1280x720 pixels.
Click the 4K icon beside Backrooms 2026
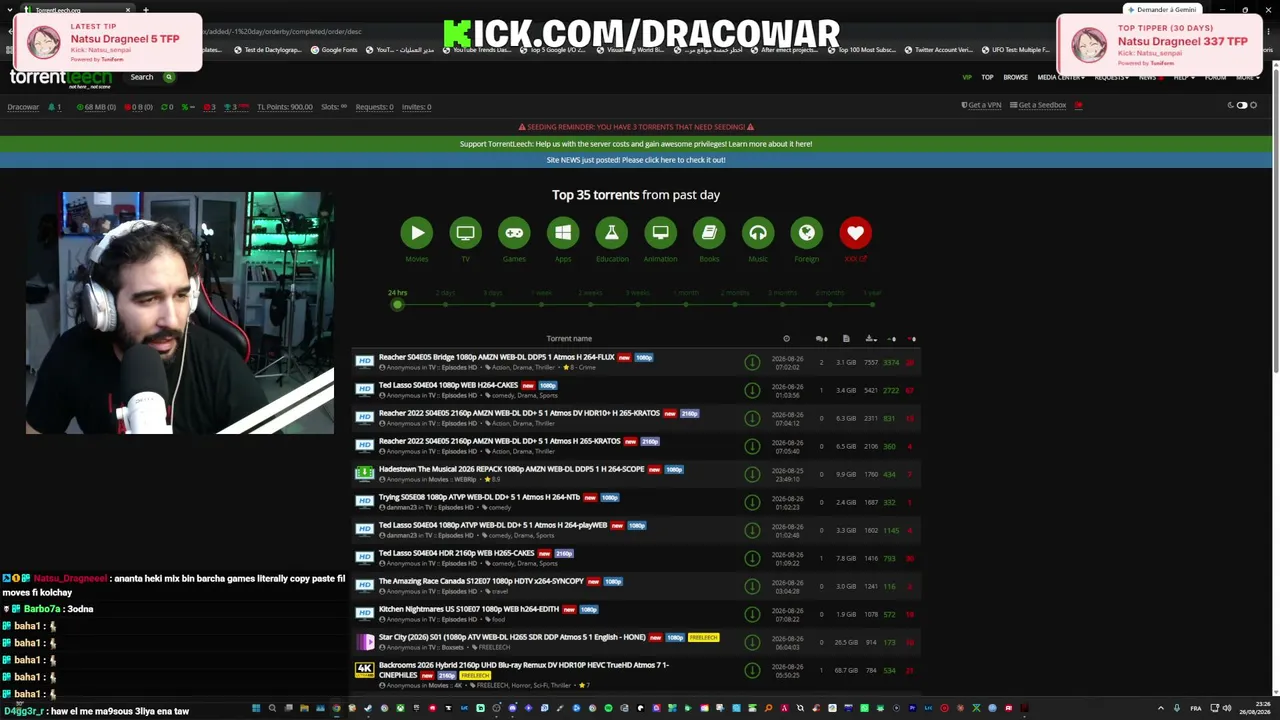coord(364,669)
